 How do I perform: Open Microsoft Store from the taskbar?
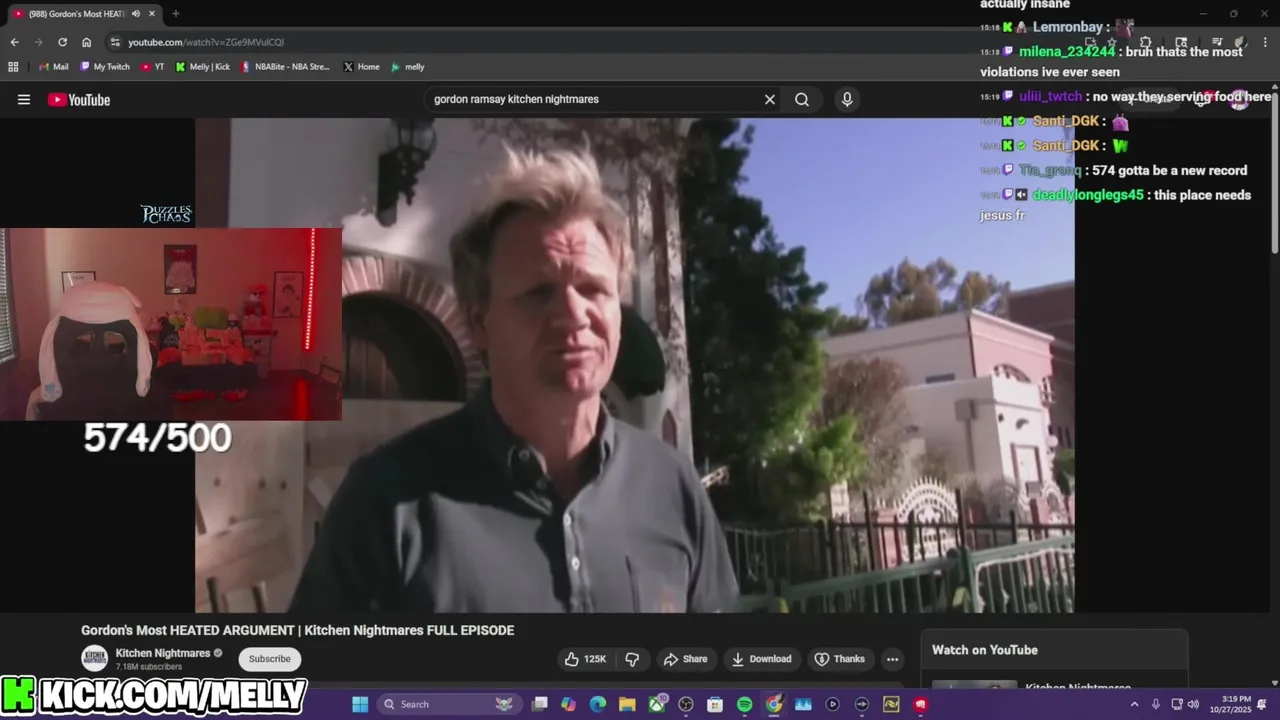click(715, 704)
